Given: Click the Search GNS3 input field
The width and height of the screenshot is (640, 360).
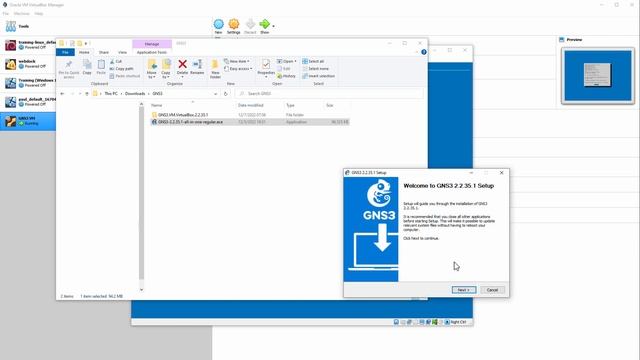Looking at the screenshot, I should tap(329, 93).
